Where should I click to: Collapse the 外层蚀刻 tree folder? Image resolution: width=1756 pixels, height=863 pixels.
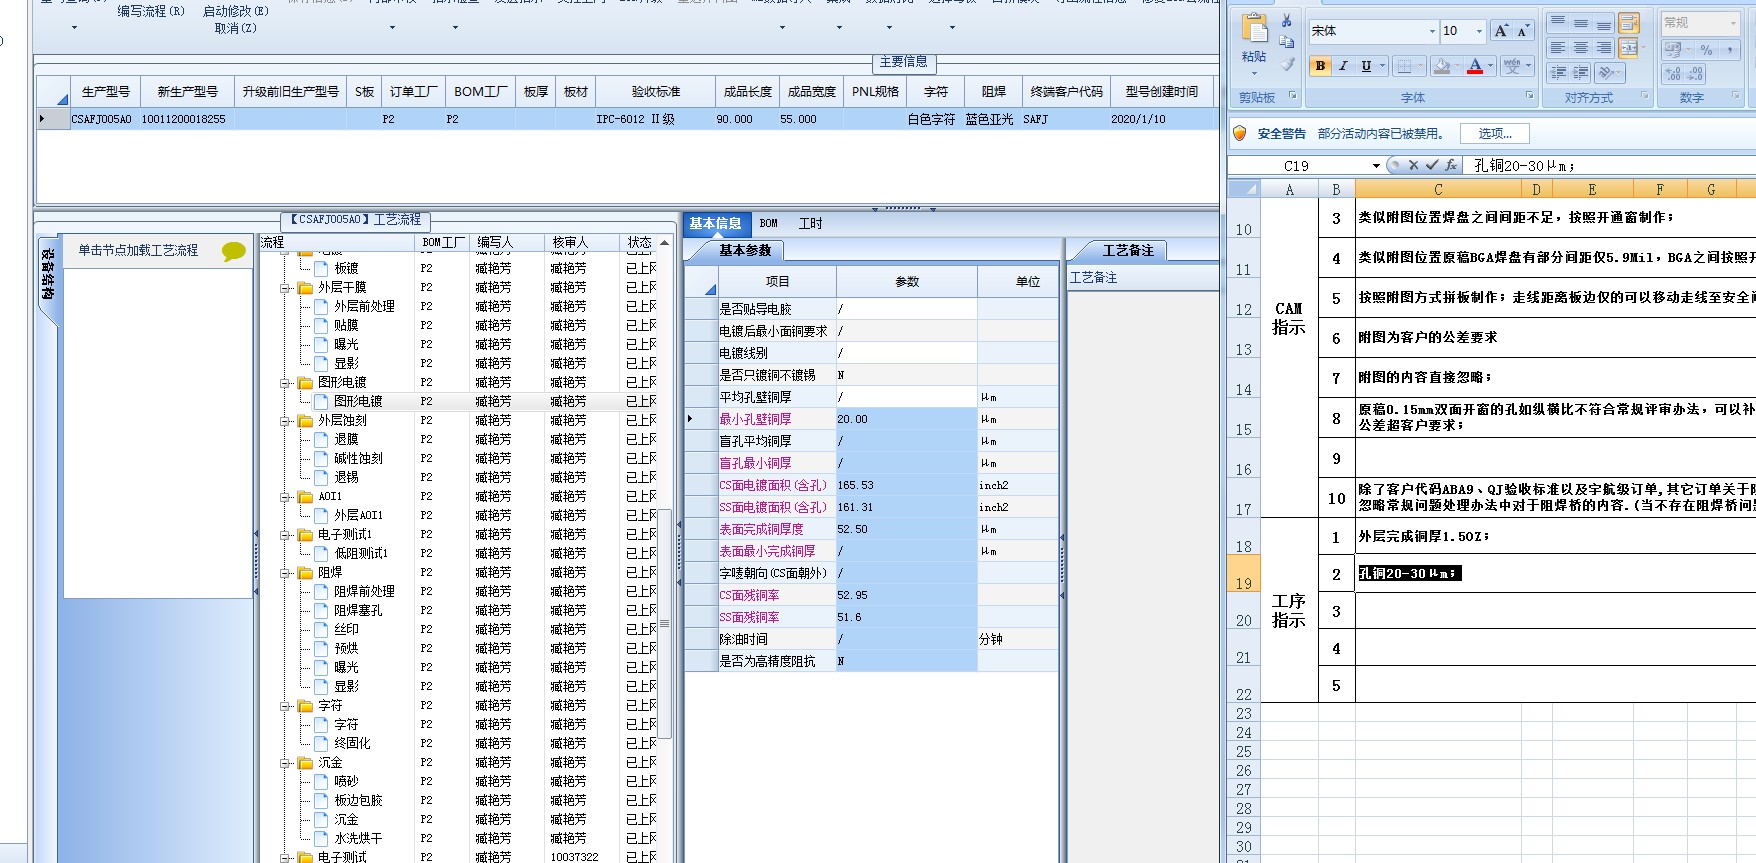286,420
